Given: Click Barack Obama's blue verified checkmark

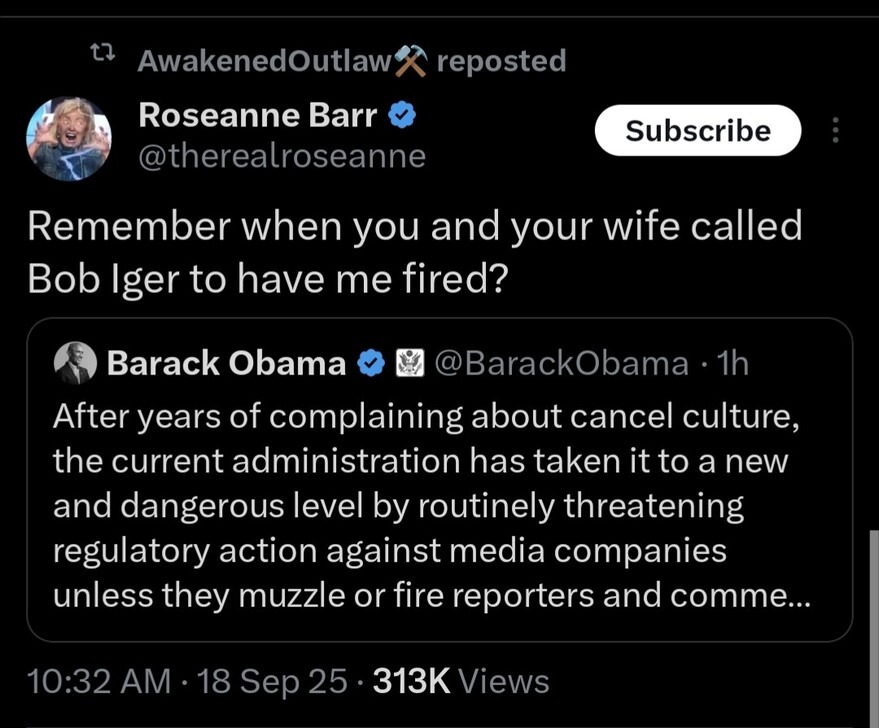Looking at the screenshot, I should 371,363.
